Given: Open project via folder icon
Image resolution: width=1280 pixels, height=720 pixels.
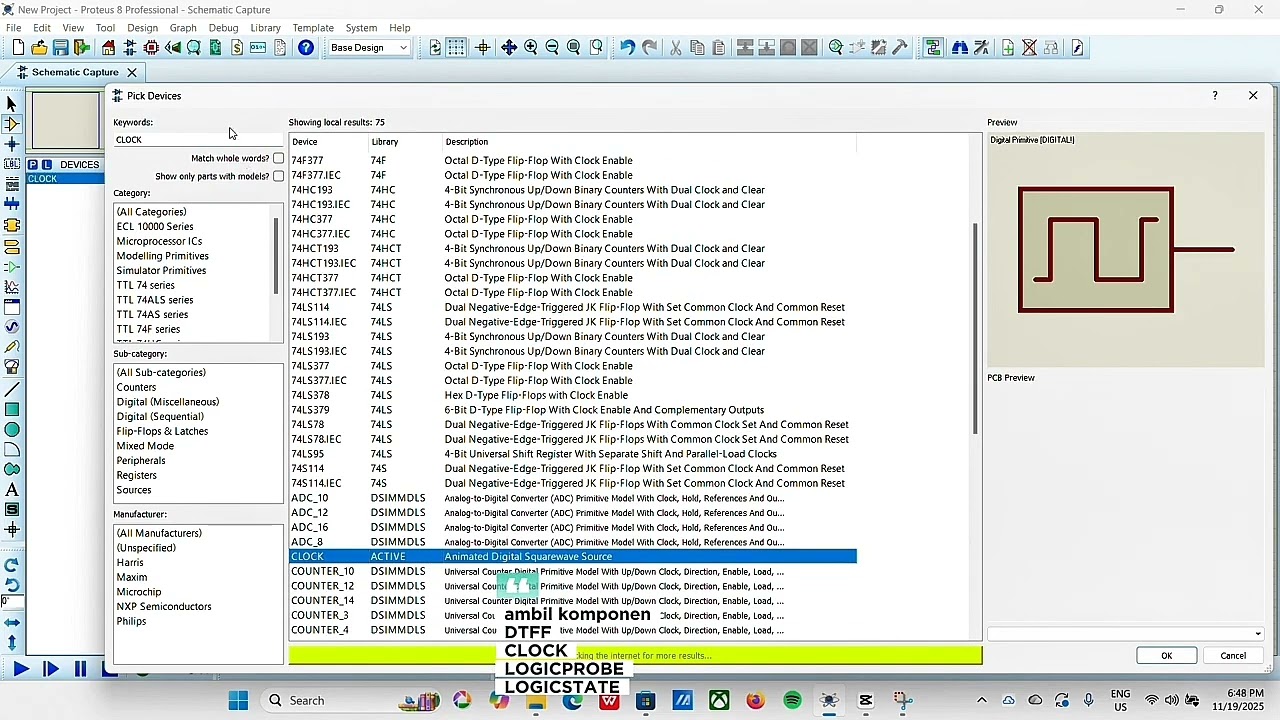Looking at the screenshot, I should point(39,48).
